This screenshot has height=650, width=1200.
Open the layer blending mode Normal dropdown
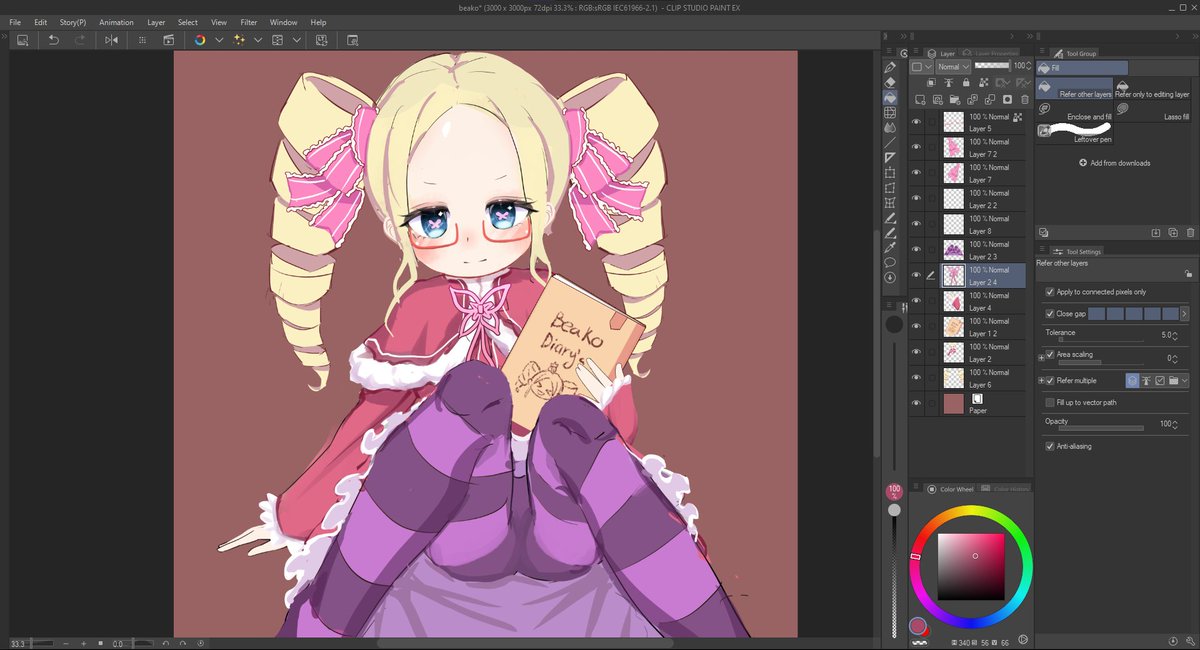click(953, 67)
